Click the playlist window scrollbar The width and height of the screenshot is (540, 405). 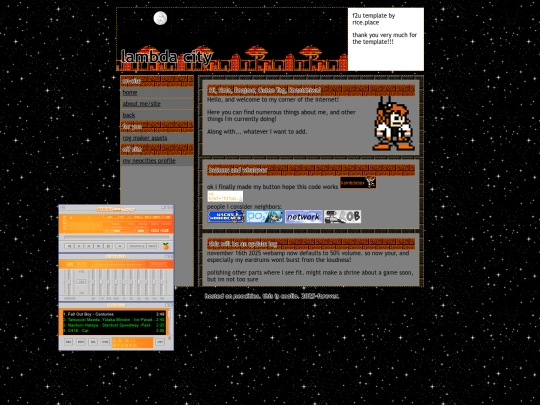169,323
